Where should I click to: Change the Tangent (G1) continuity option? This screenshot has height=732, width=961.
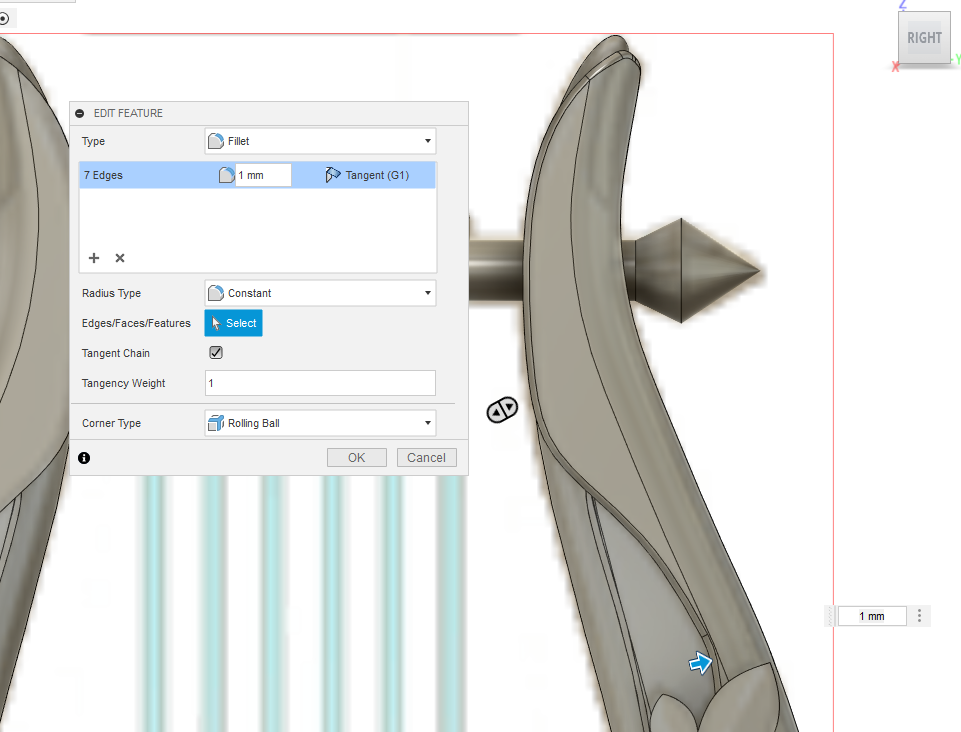click(x=367, y=175)
